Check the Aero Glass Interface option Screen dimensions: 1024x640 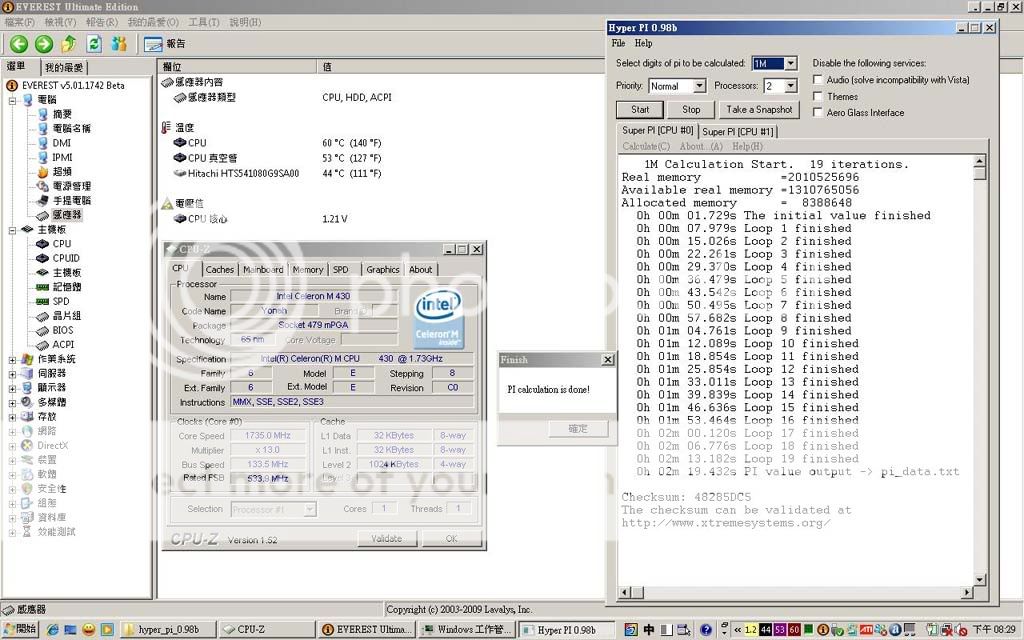tap(817, 112)
